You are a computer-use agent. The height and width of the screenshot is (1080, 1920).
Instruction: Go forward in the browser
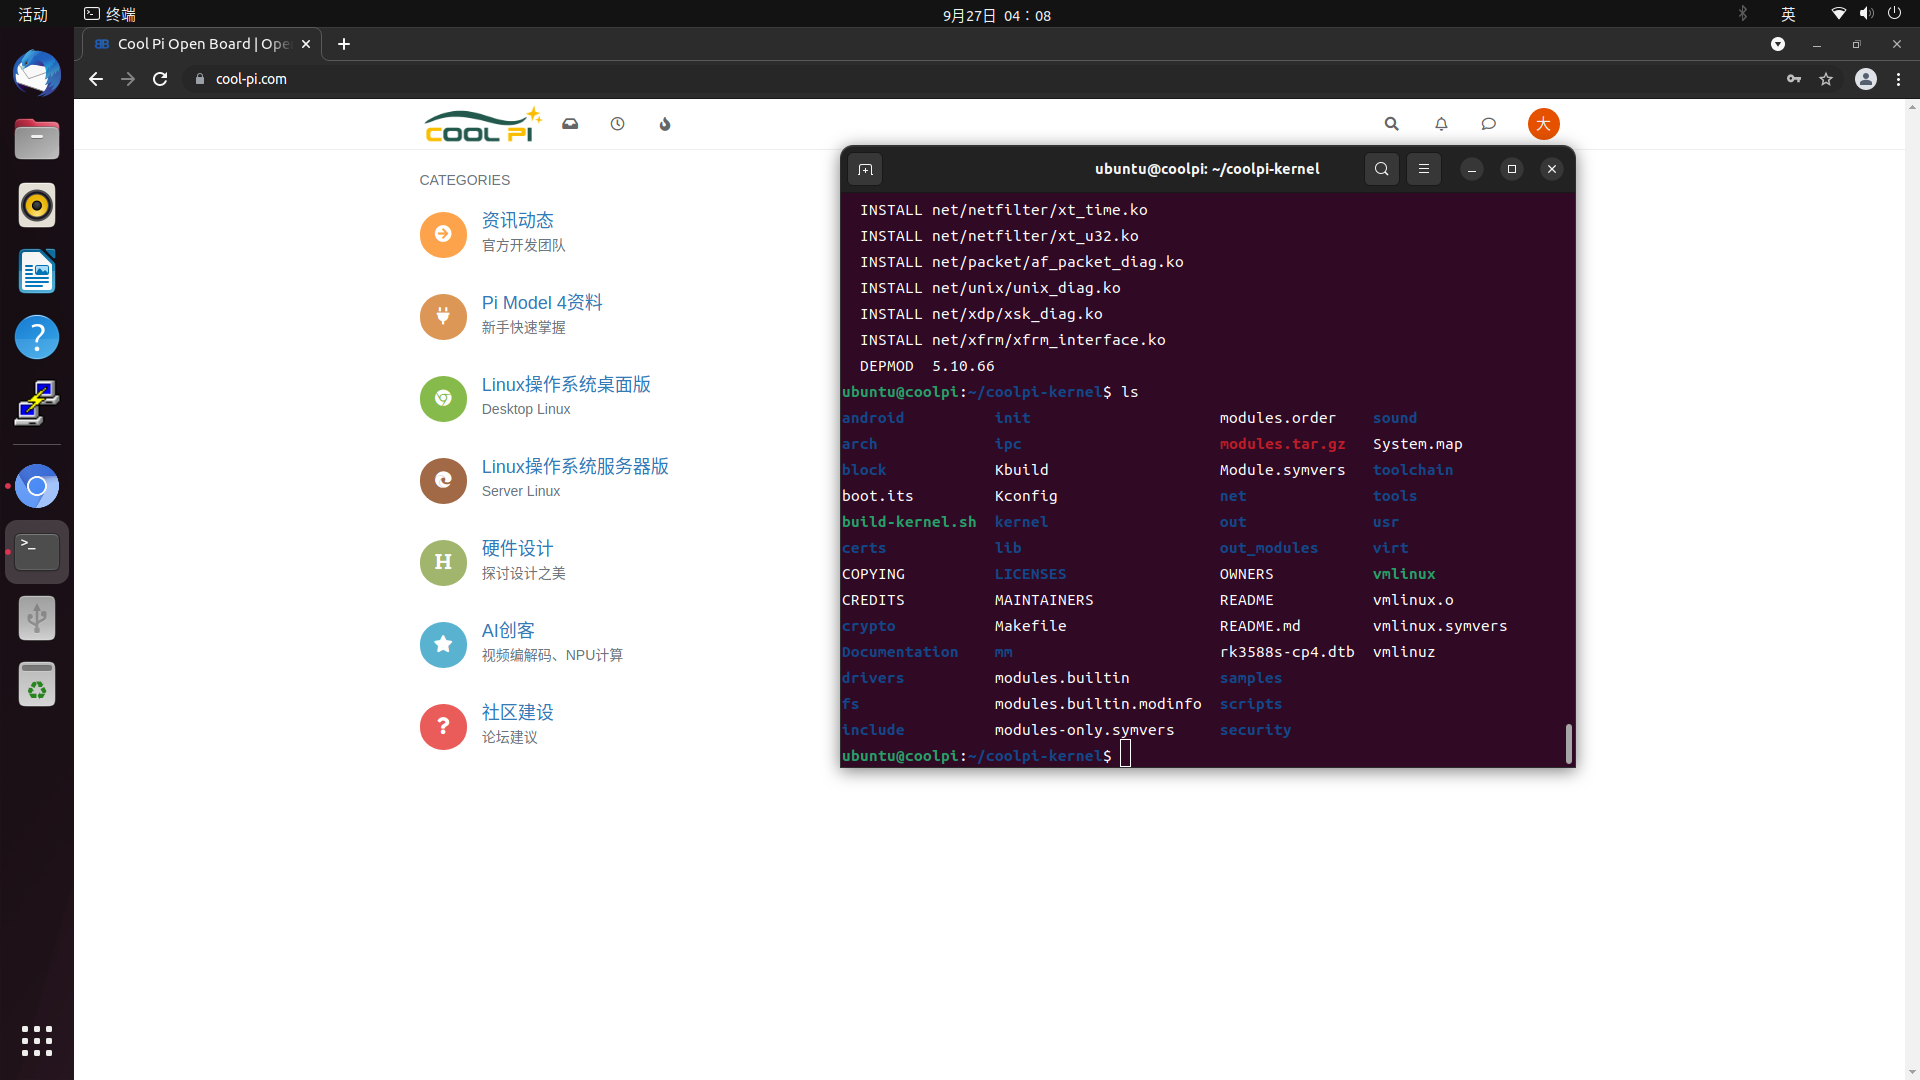click(x=128, y=79)
